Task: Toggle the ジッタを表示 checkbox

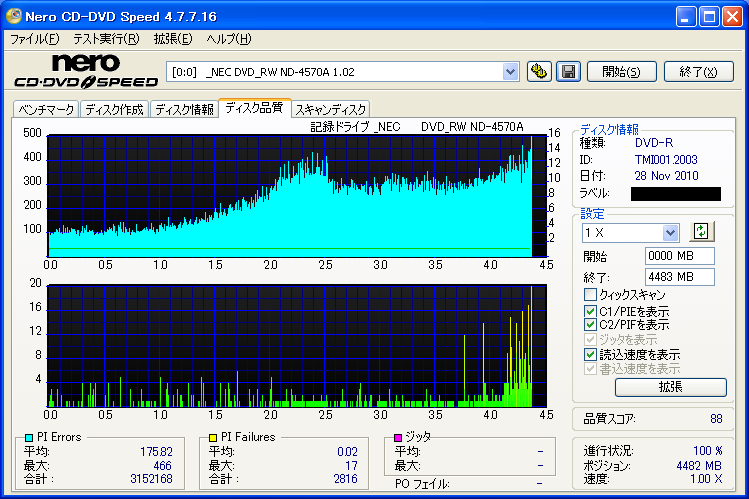Action: click(590, 340)
